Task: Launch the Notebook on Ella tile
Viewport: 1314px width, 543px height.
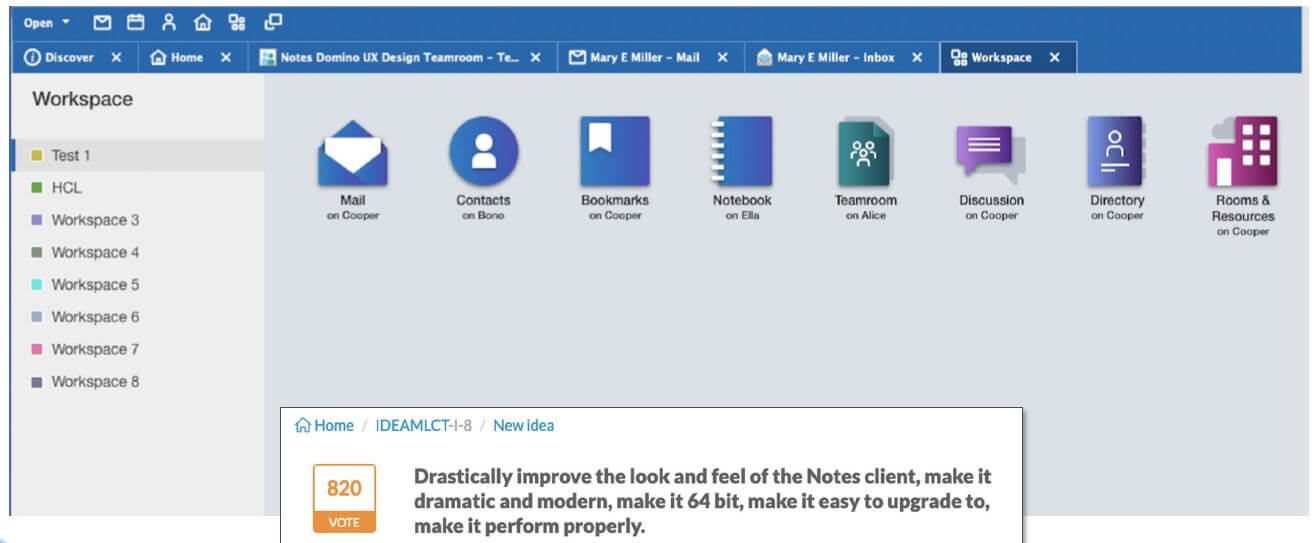Action: point(741,170)
